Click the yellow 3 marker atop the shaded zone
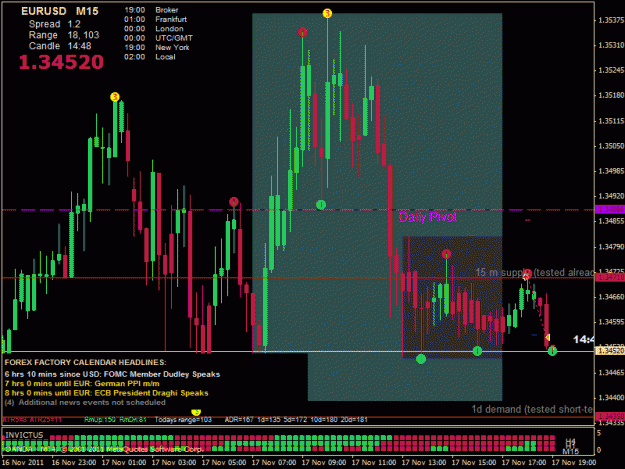The height and width of the screenshot is (469, 625). [x=327, y=14]
